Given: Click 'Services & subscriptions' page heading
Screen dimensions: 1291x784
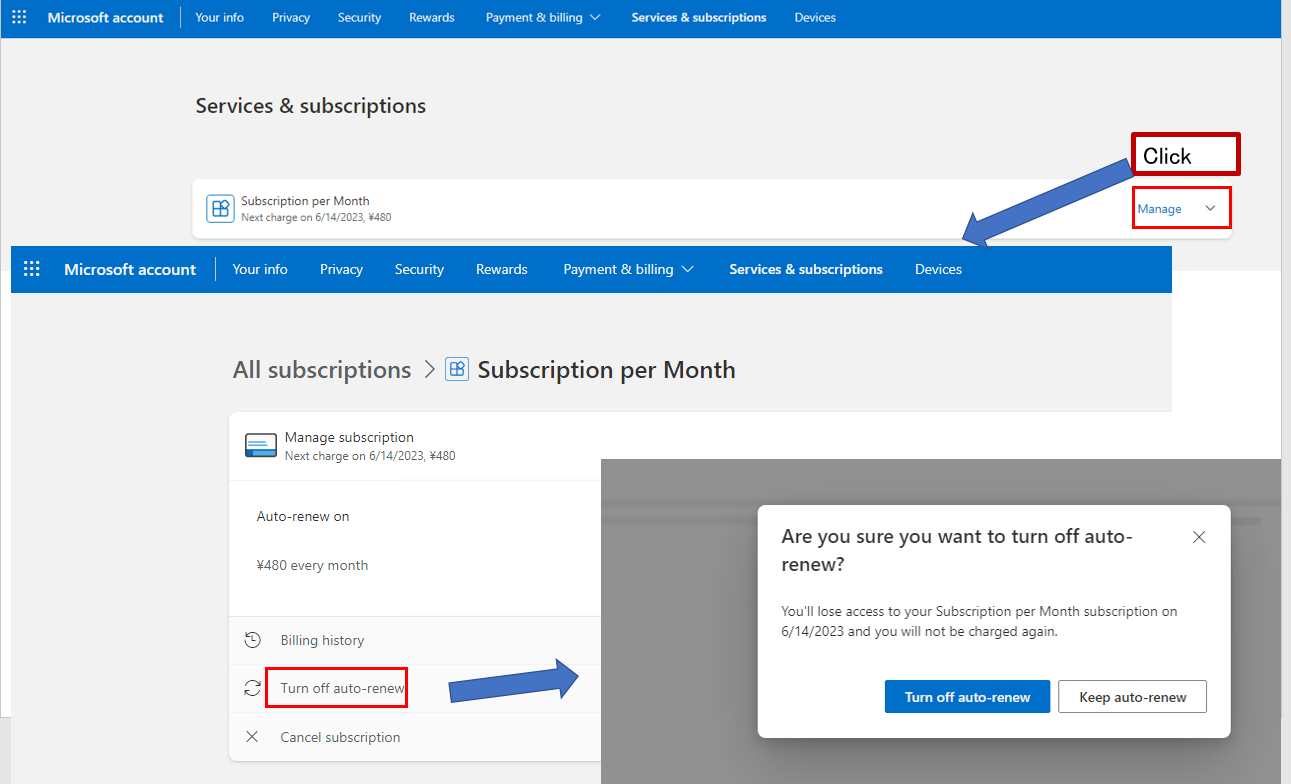Looking at the screenshot, I should (x=311, y=106).
